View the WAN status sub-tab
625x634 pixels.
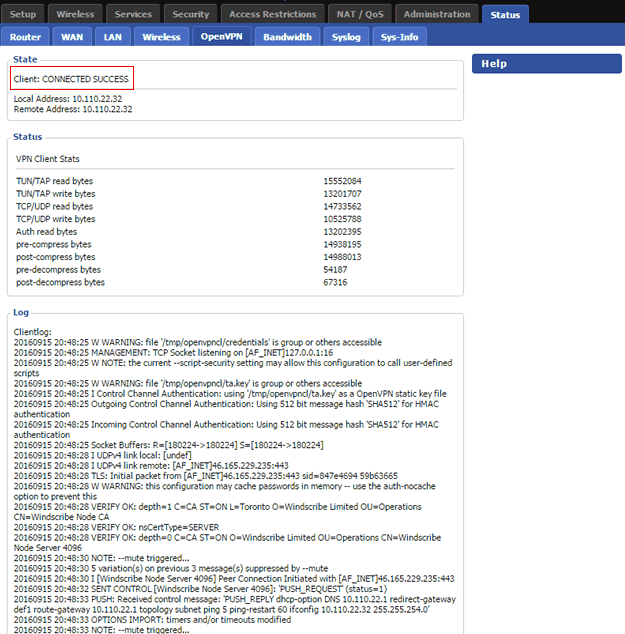click(72, 37)
